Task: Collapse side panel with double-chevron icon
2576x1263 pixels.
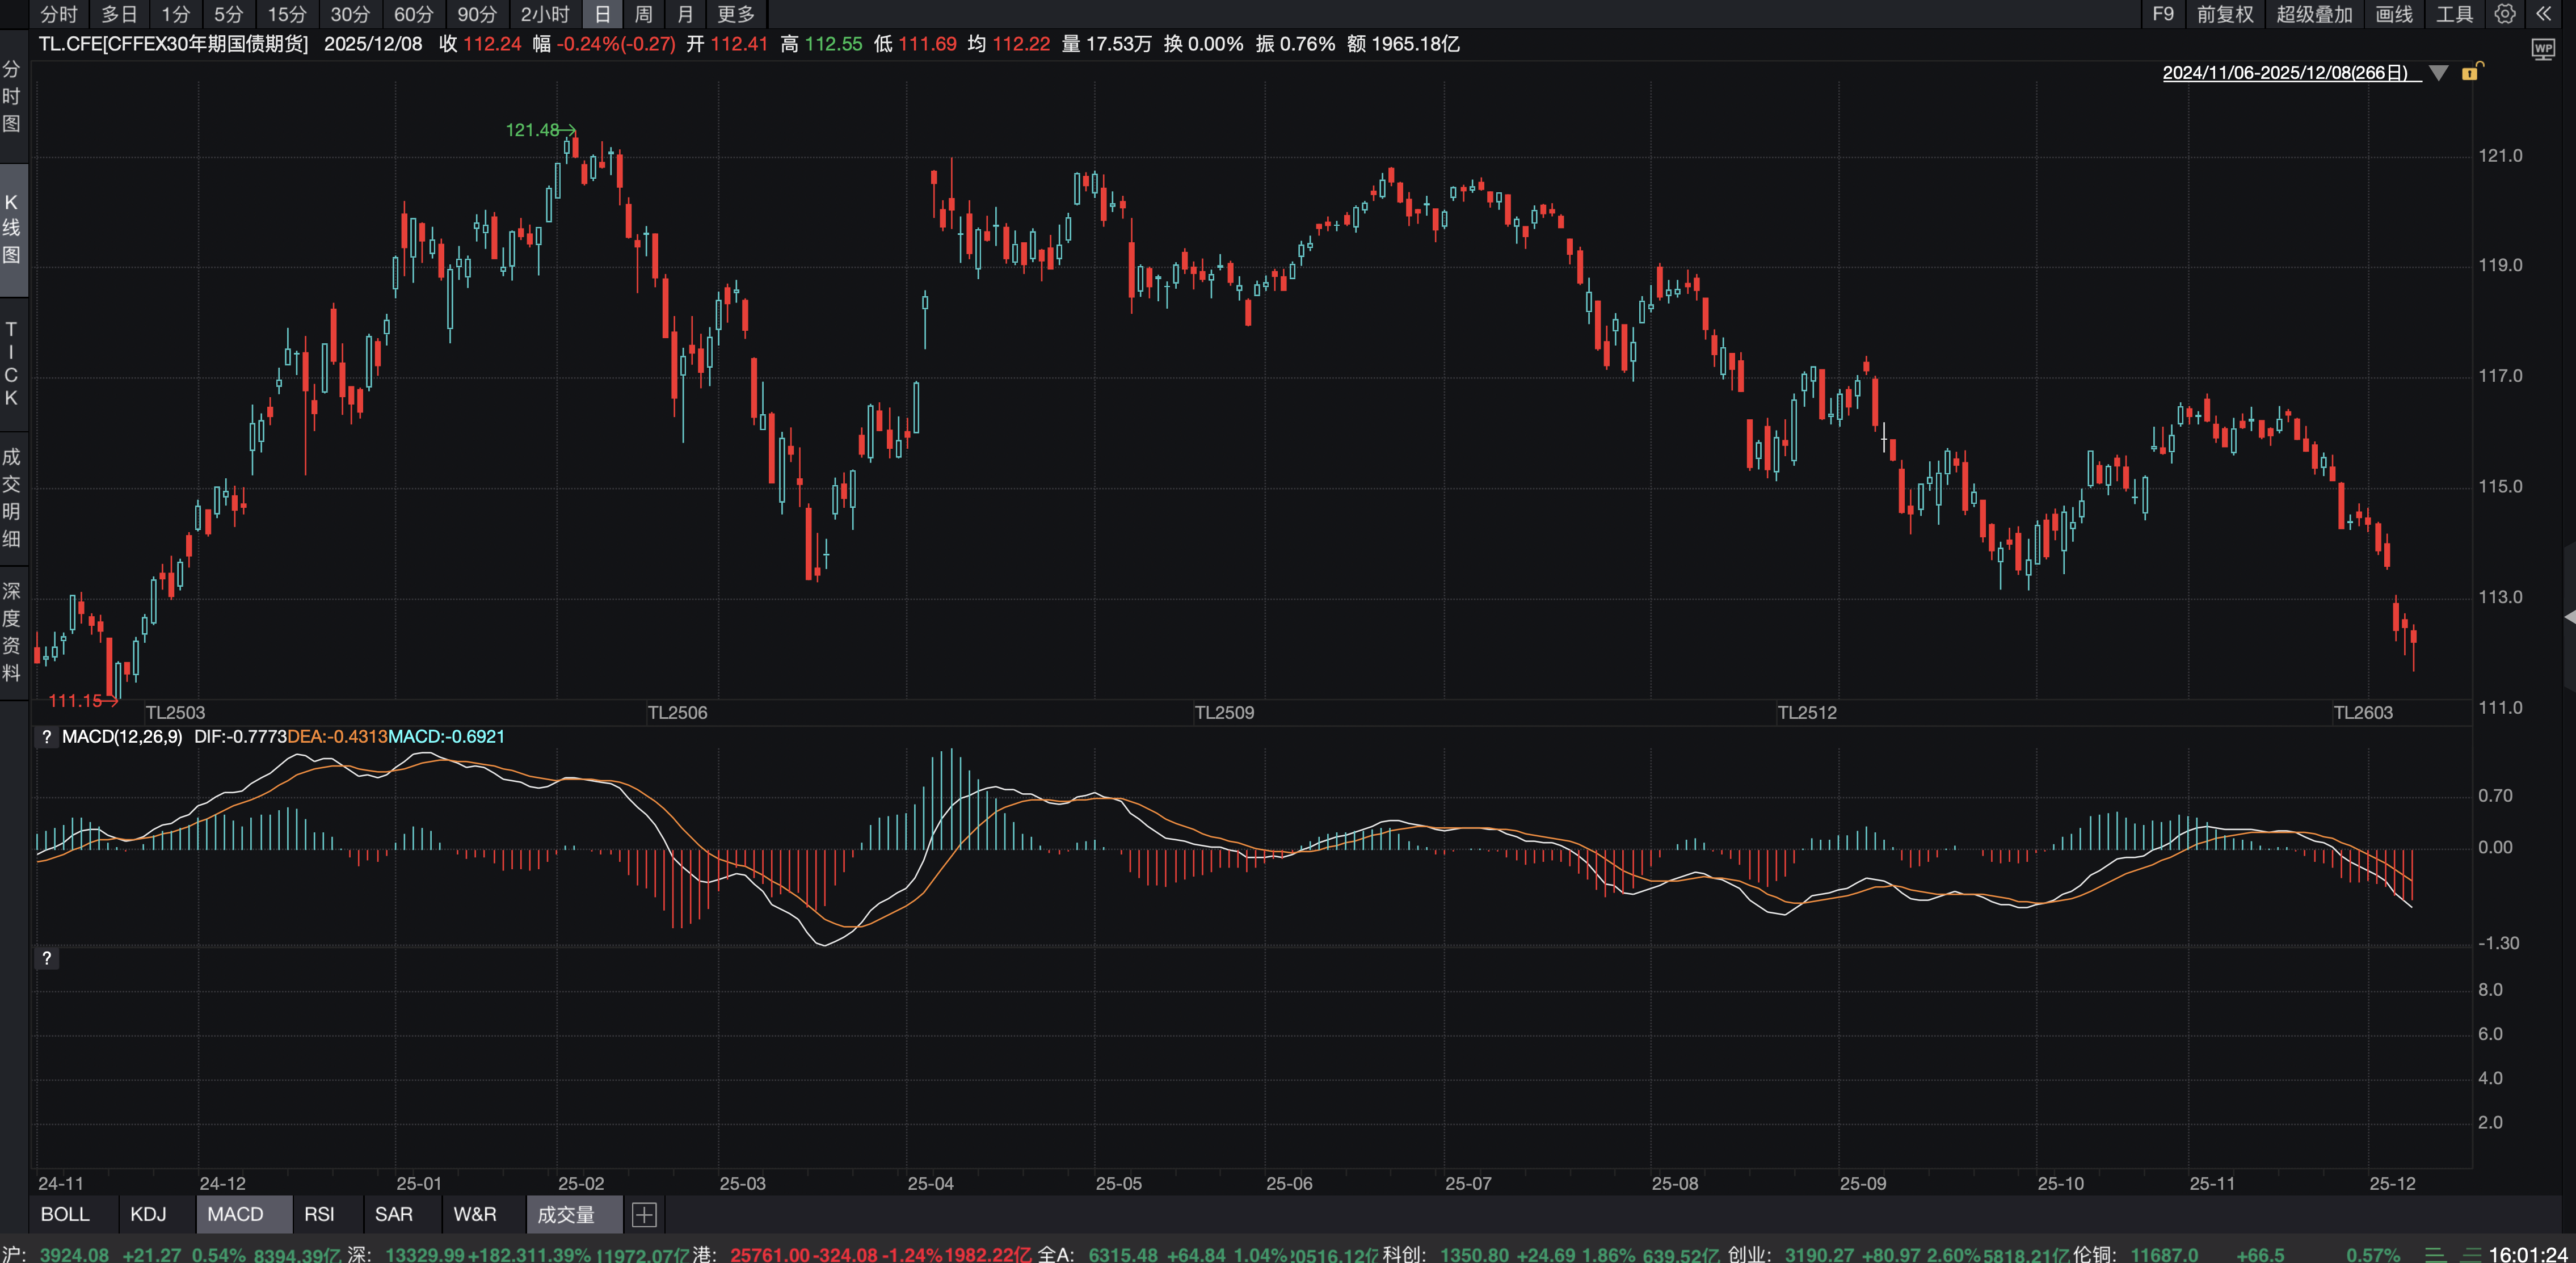Action: [x=2543, y=14]
